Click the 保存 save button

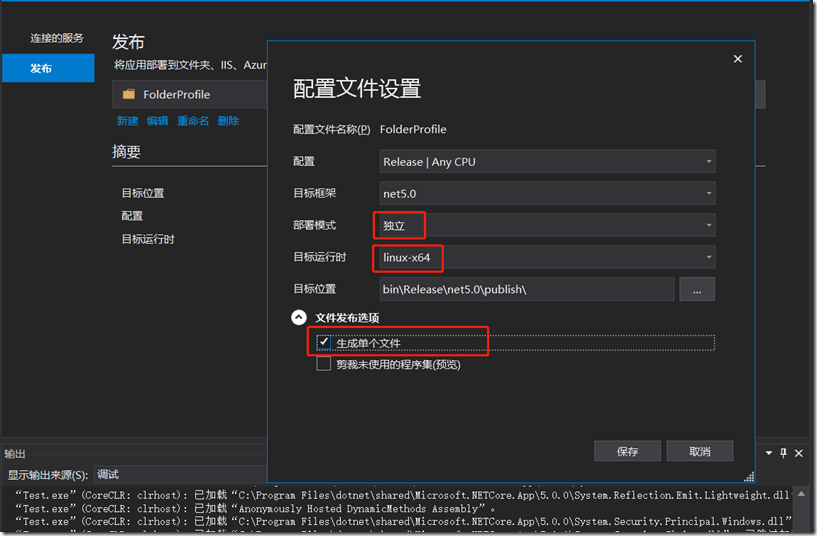click(627, 451)
